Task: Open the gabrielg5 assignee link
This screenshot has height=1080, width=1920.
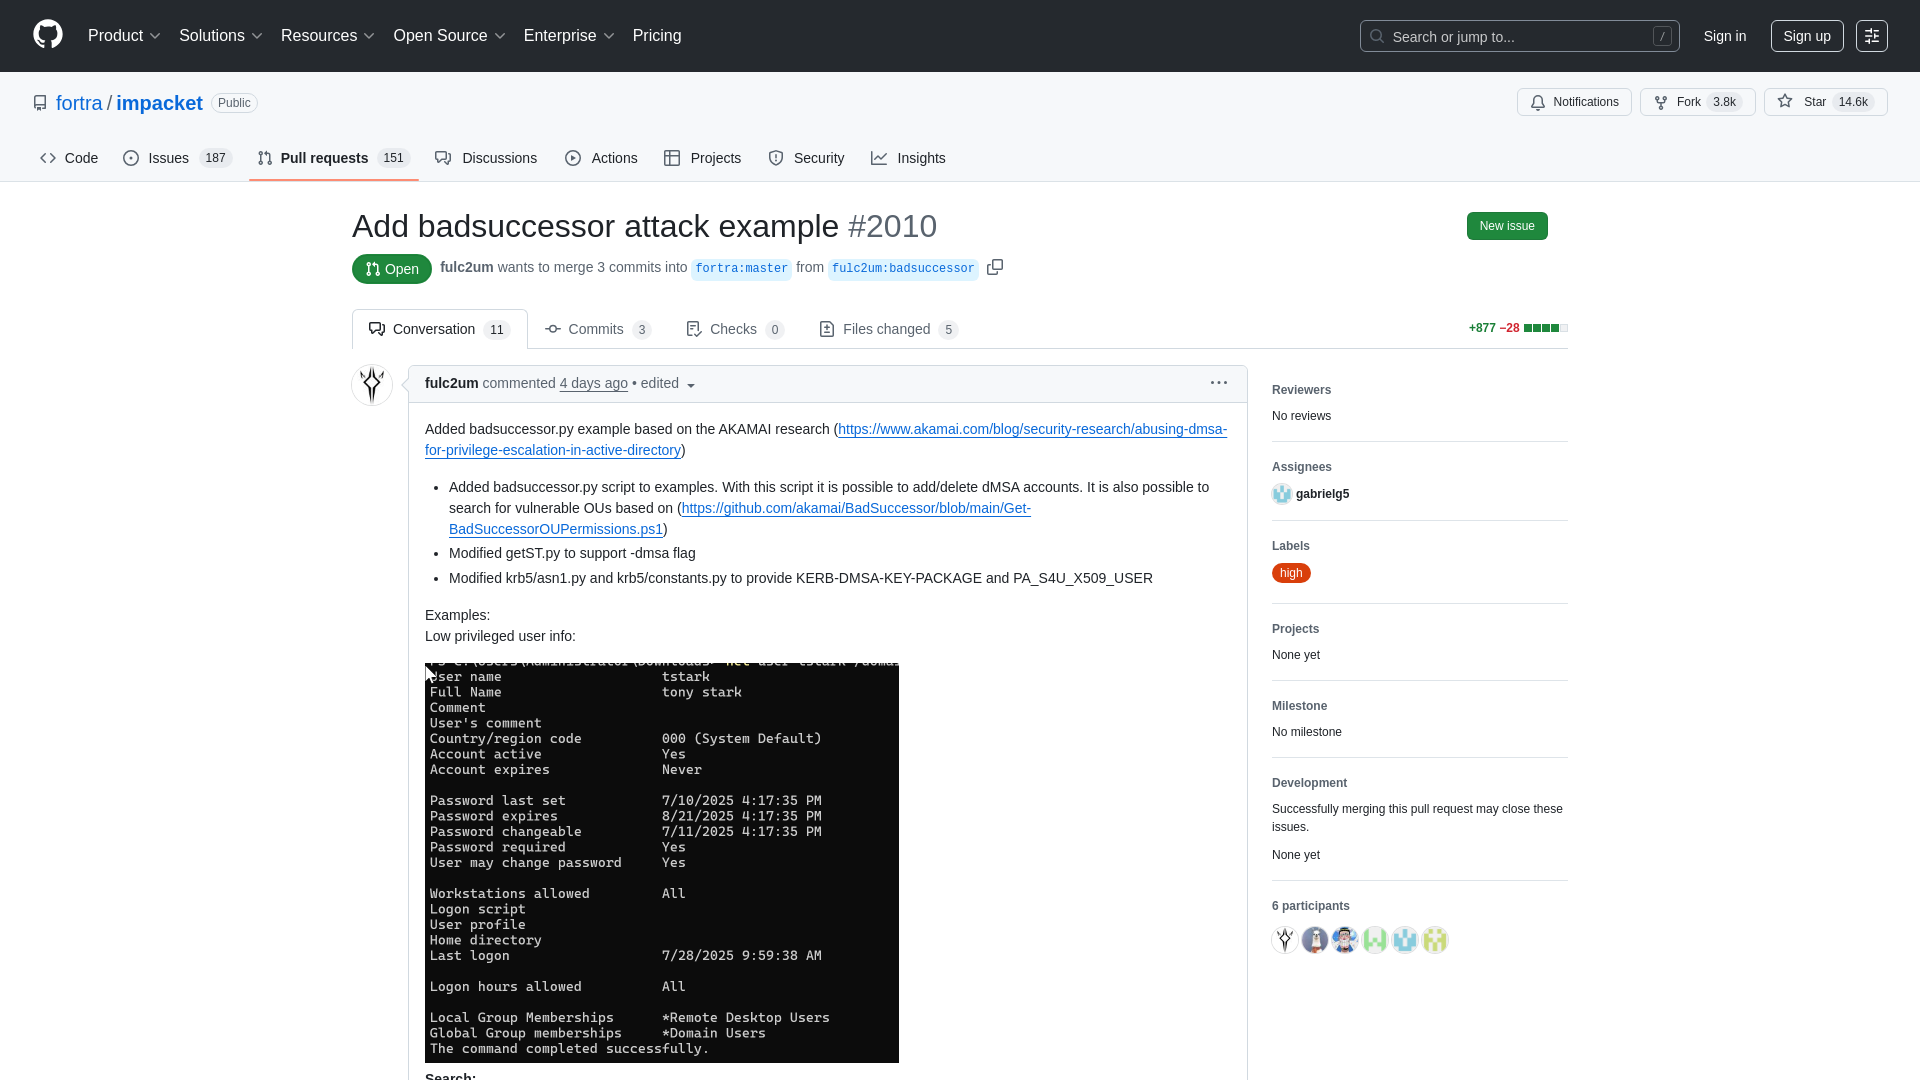Action: 1322,494
